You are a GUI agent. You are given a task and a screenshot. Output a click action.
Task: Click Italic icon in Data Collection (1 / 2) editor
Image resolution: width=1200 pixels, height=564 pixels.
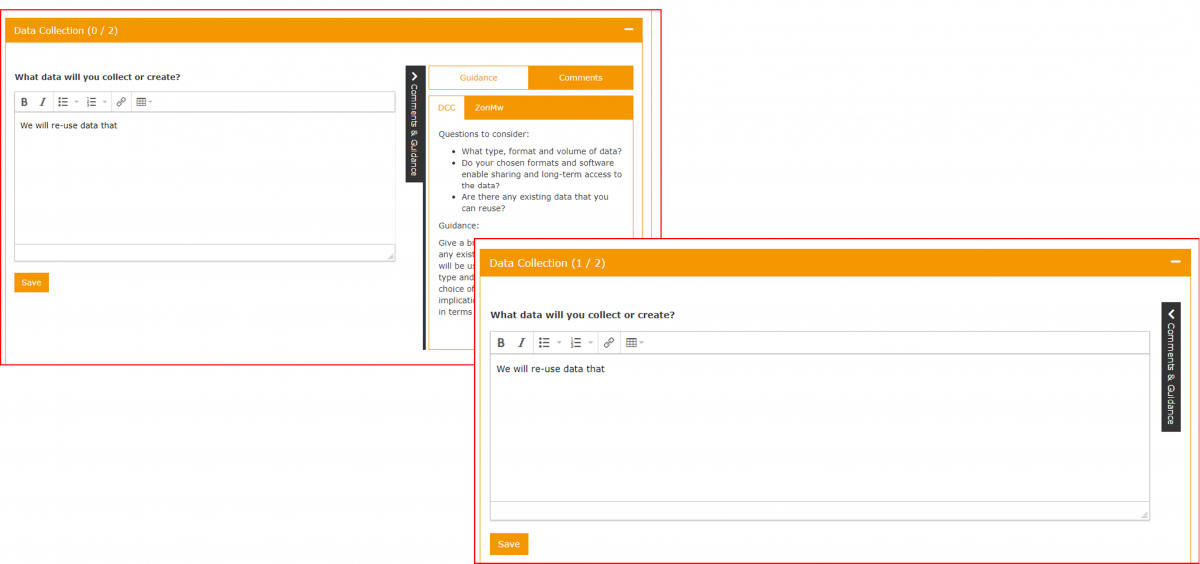tap(521, 343)
